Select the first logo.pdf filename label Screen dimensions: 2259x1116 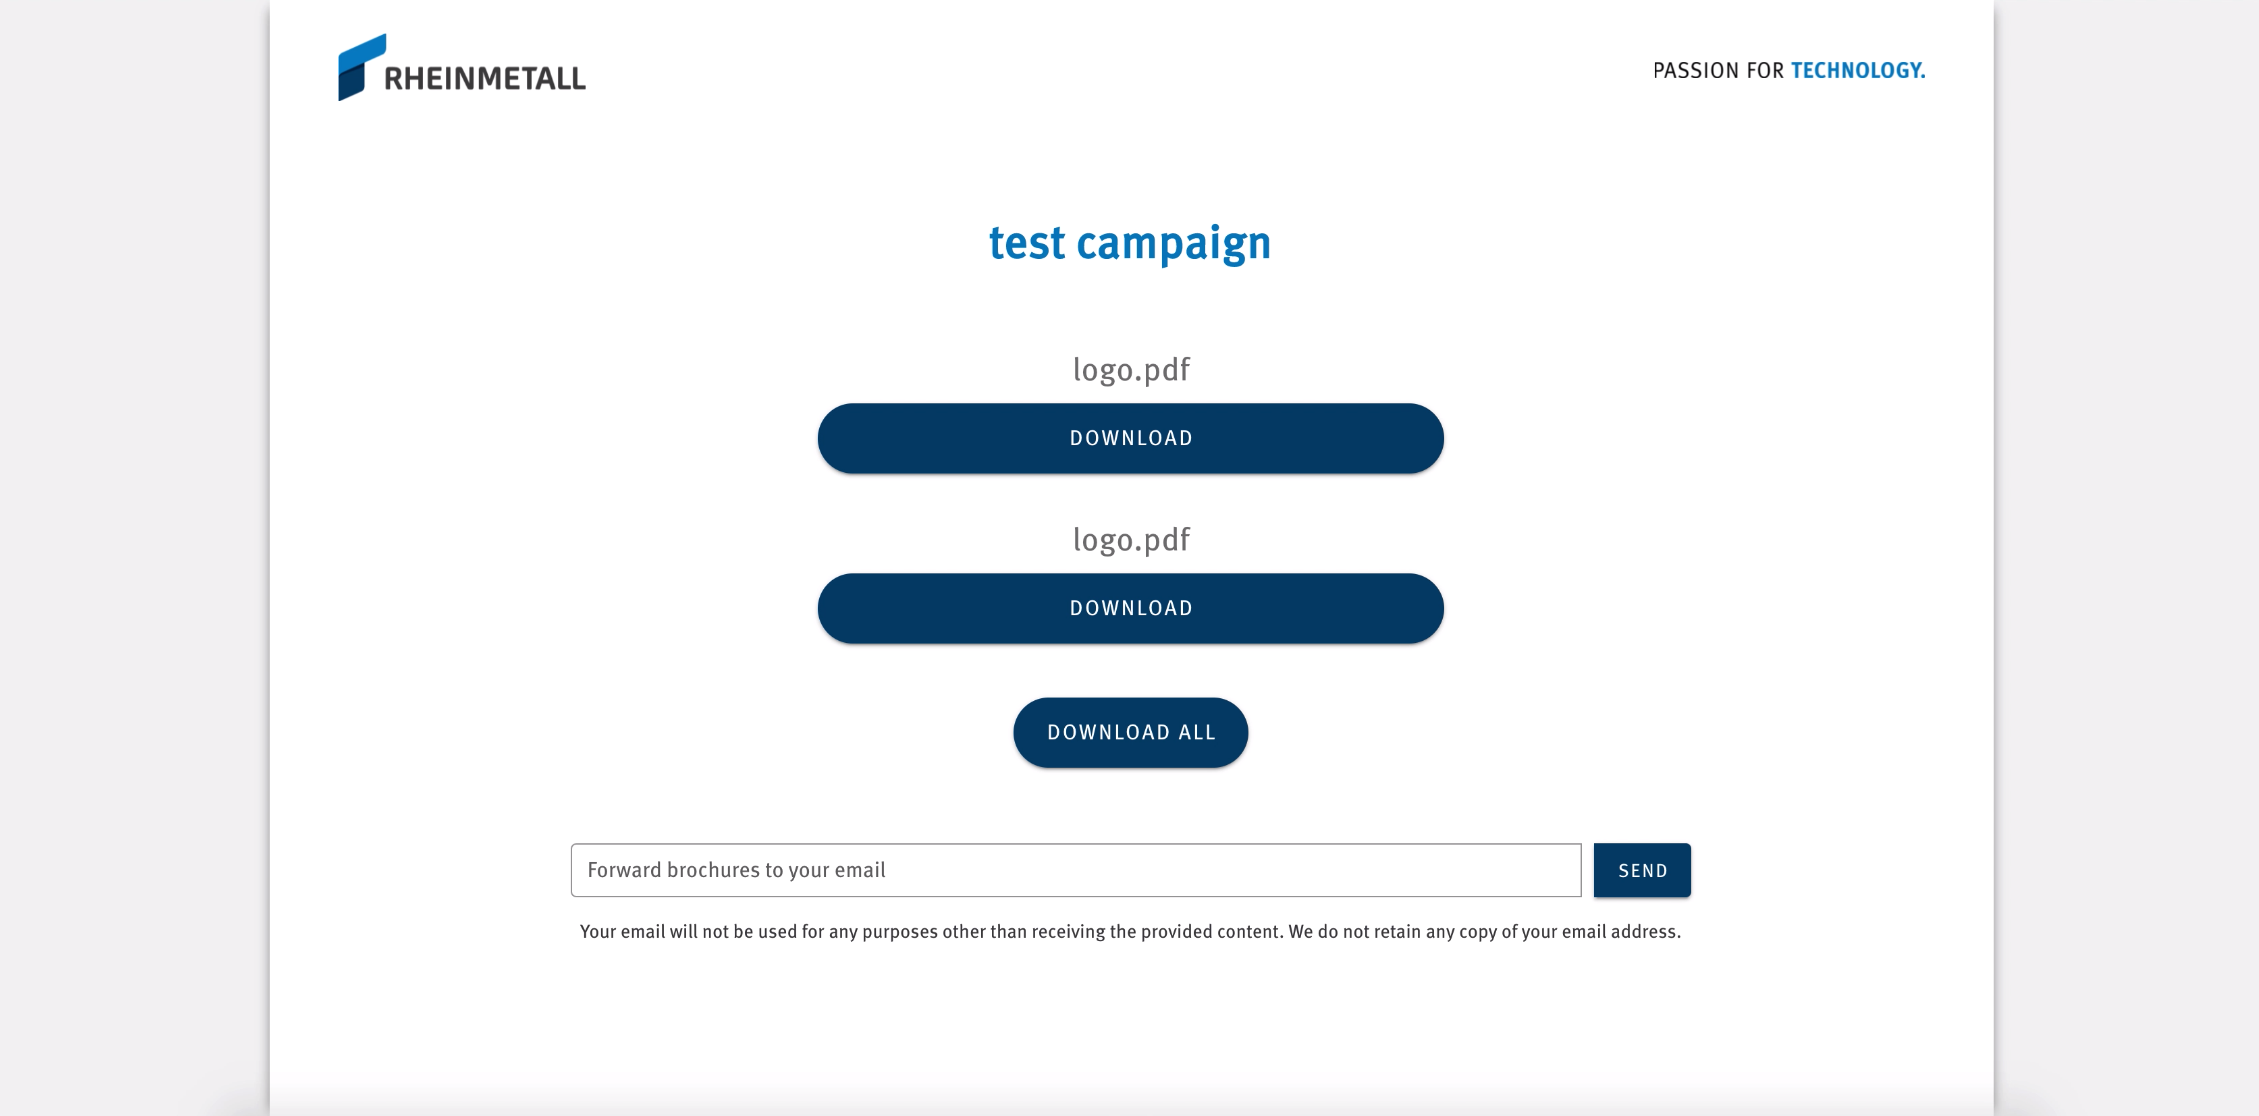click(1131, 370)
